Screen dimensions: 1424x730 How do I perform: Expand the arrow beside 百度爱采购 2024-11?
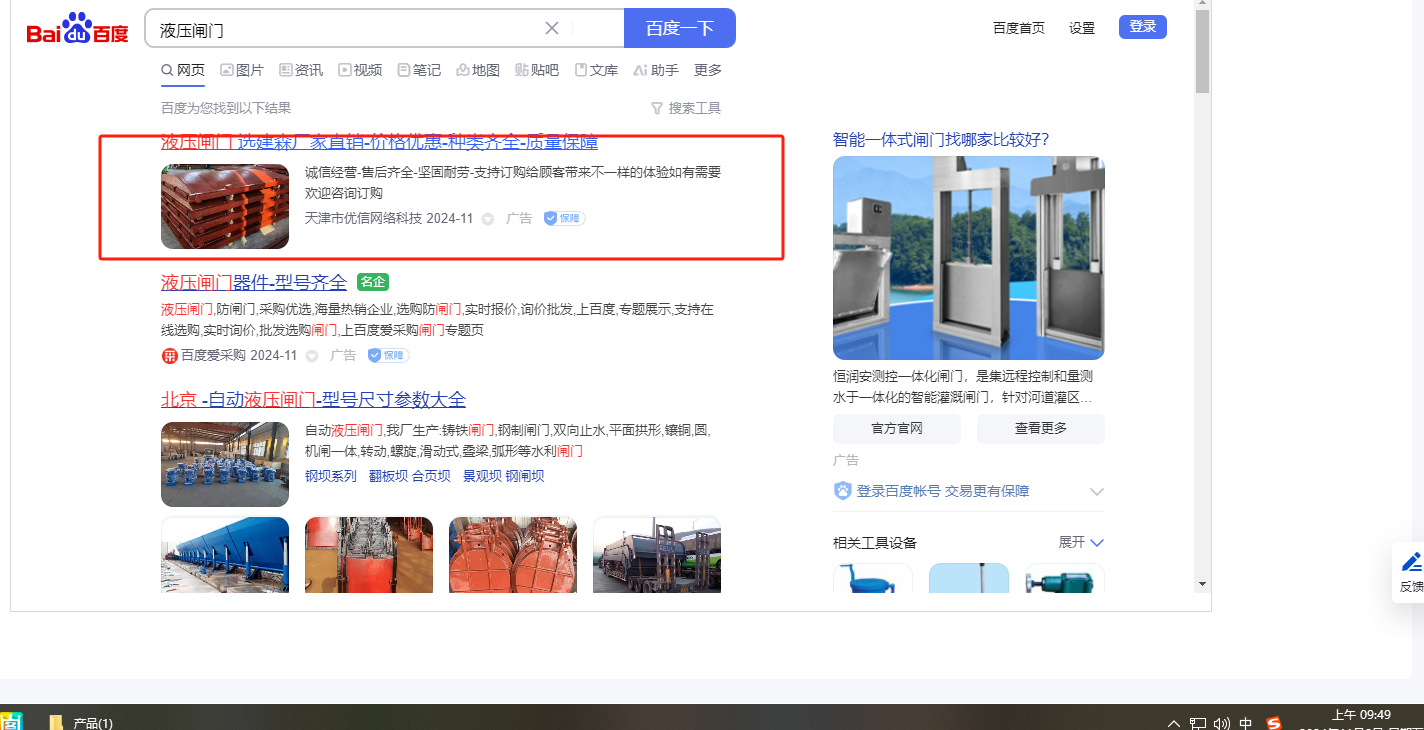tap(312, 356)
